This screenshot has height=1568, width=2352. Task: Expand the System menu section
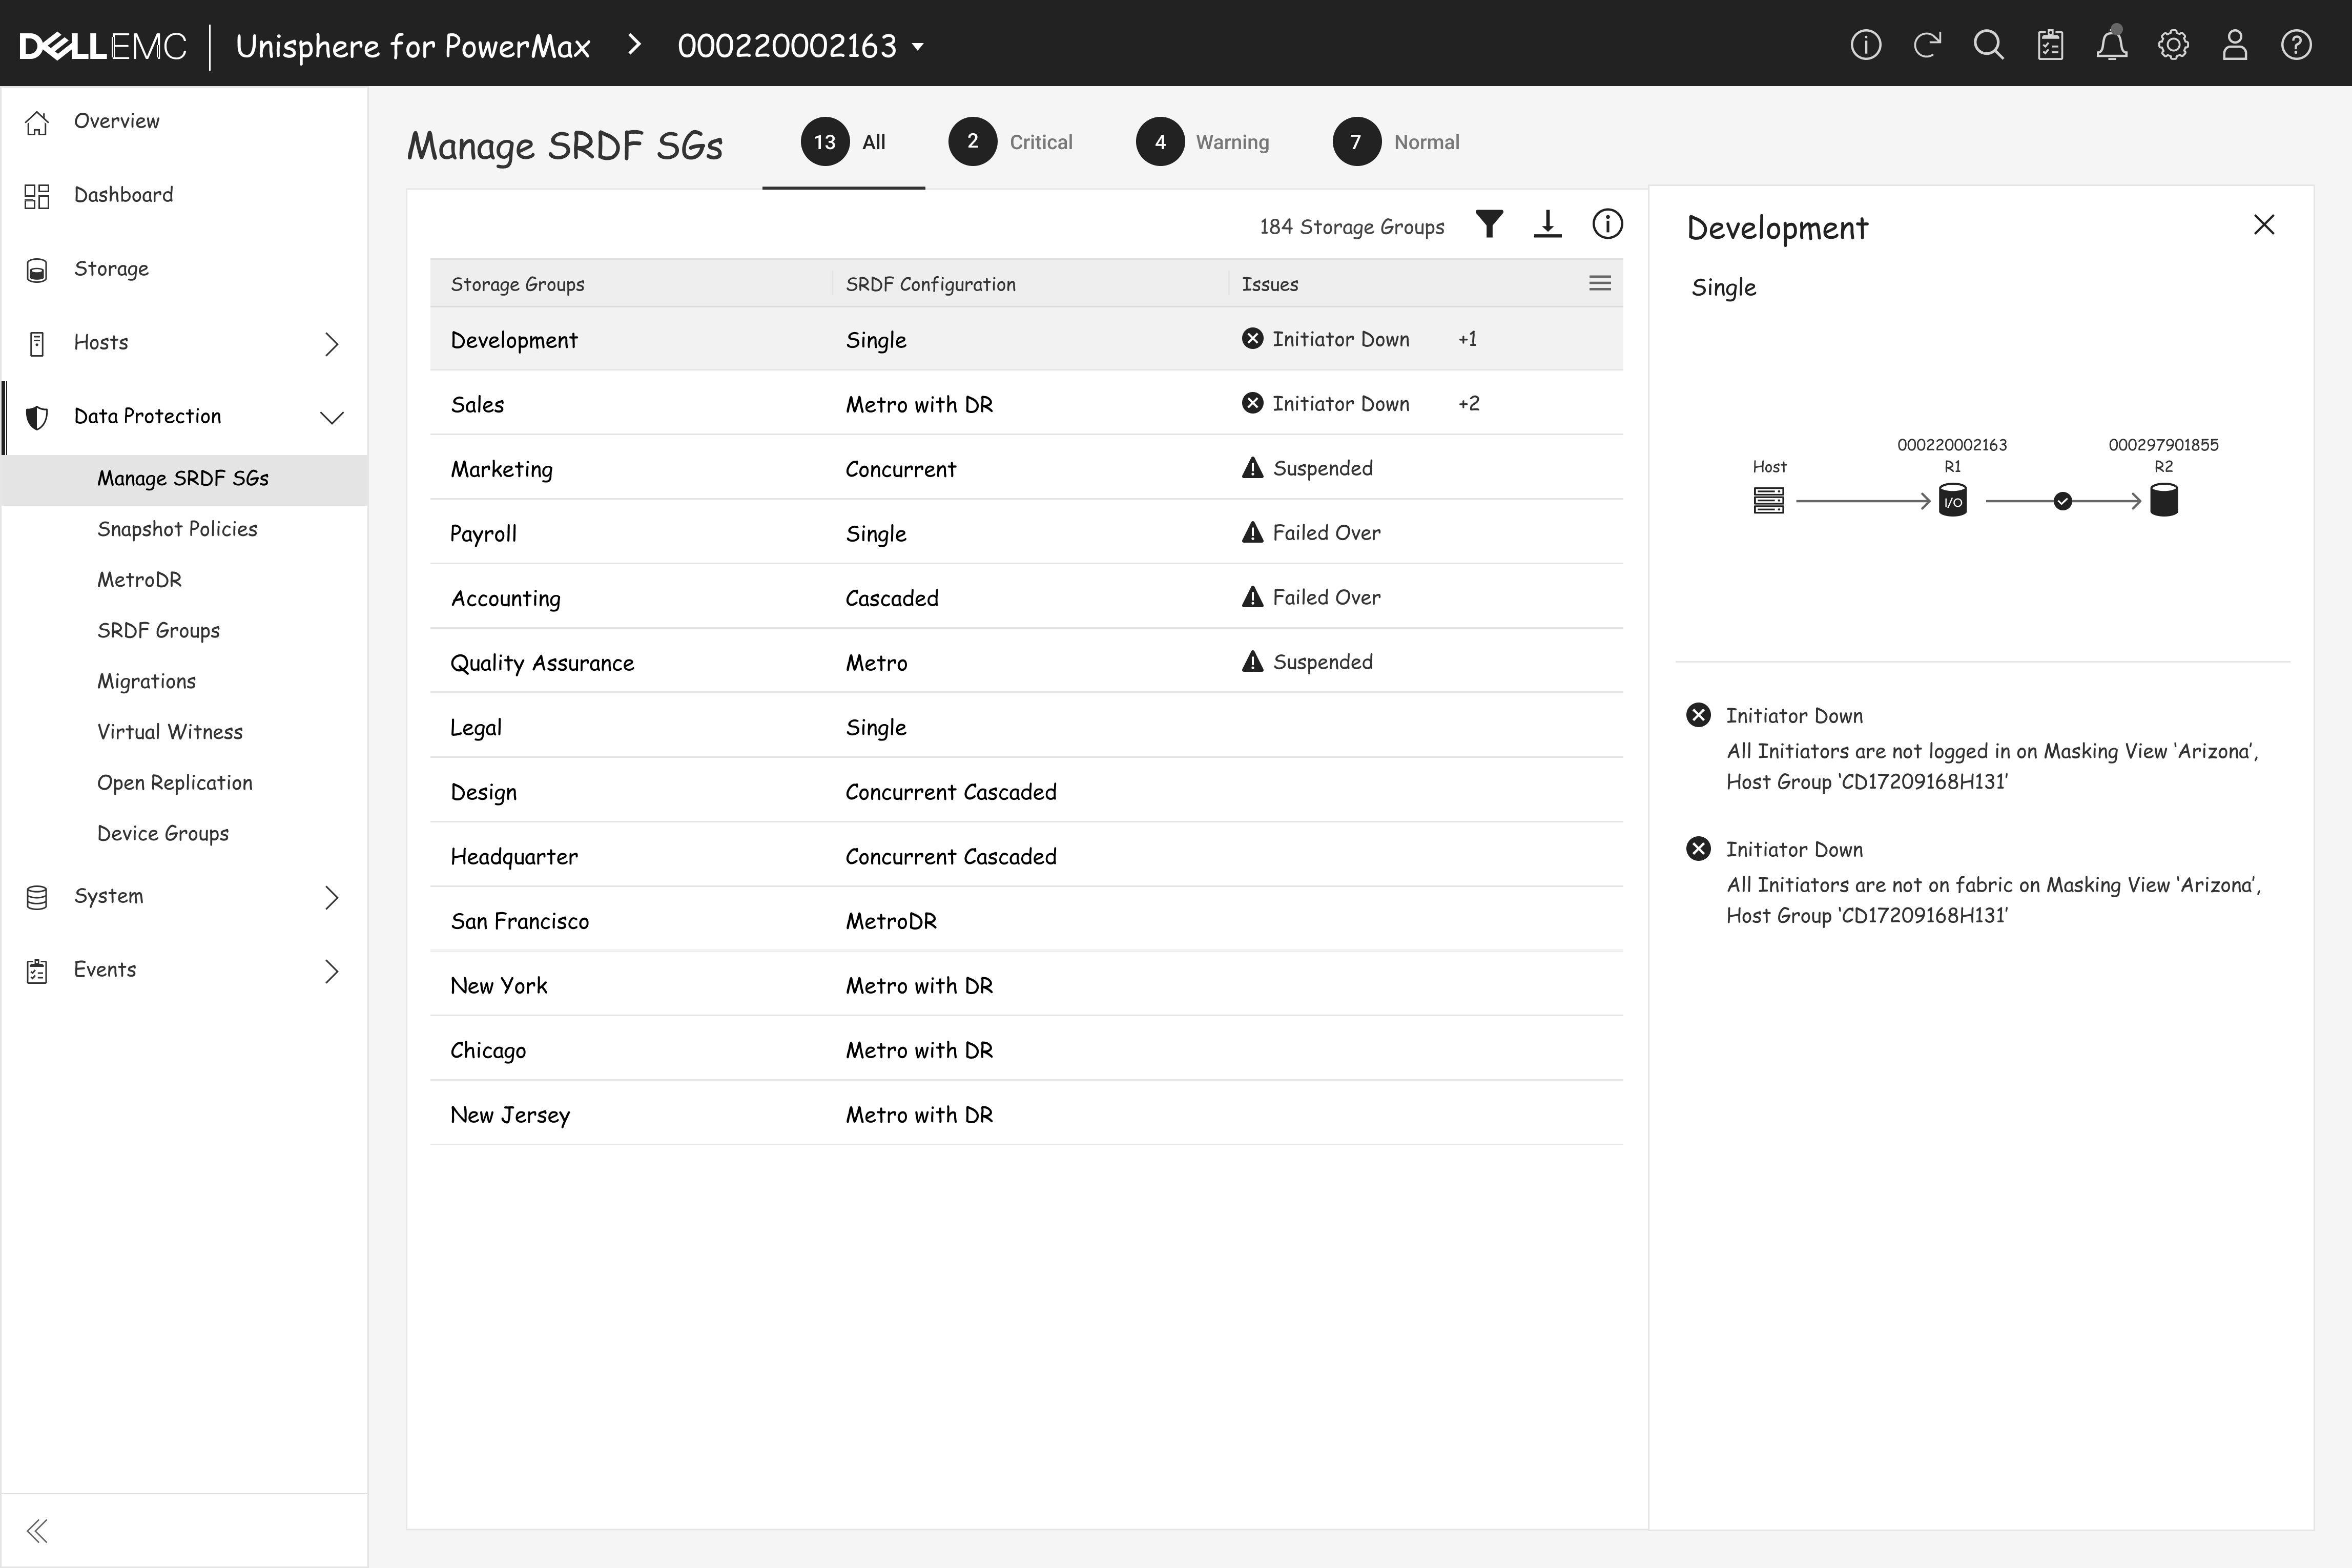(x=331, y=897)
